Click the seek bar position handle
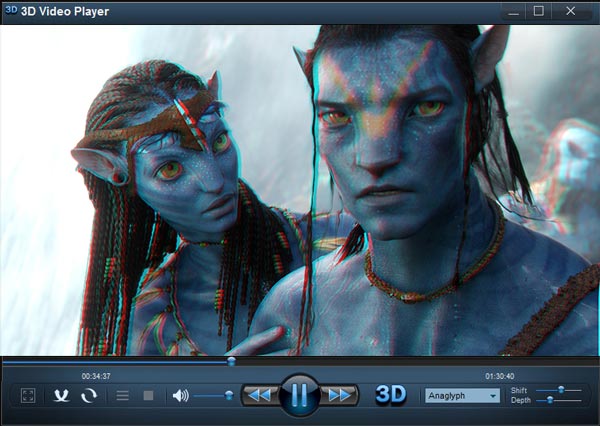The width and height of the screenshot is (600, 426). [x=231, y=361]
